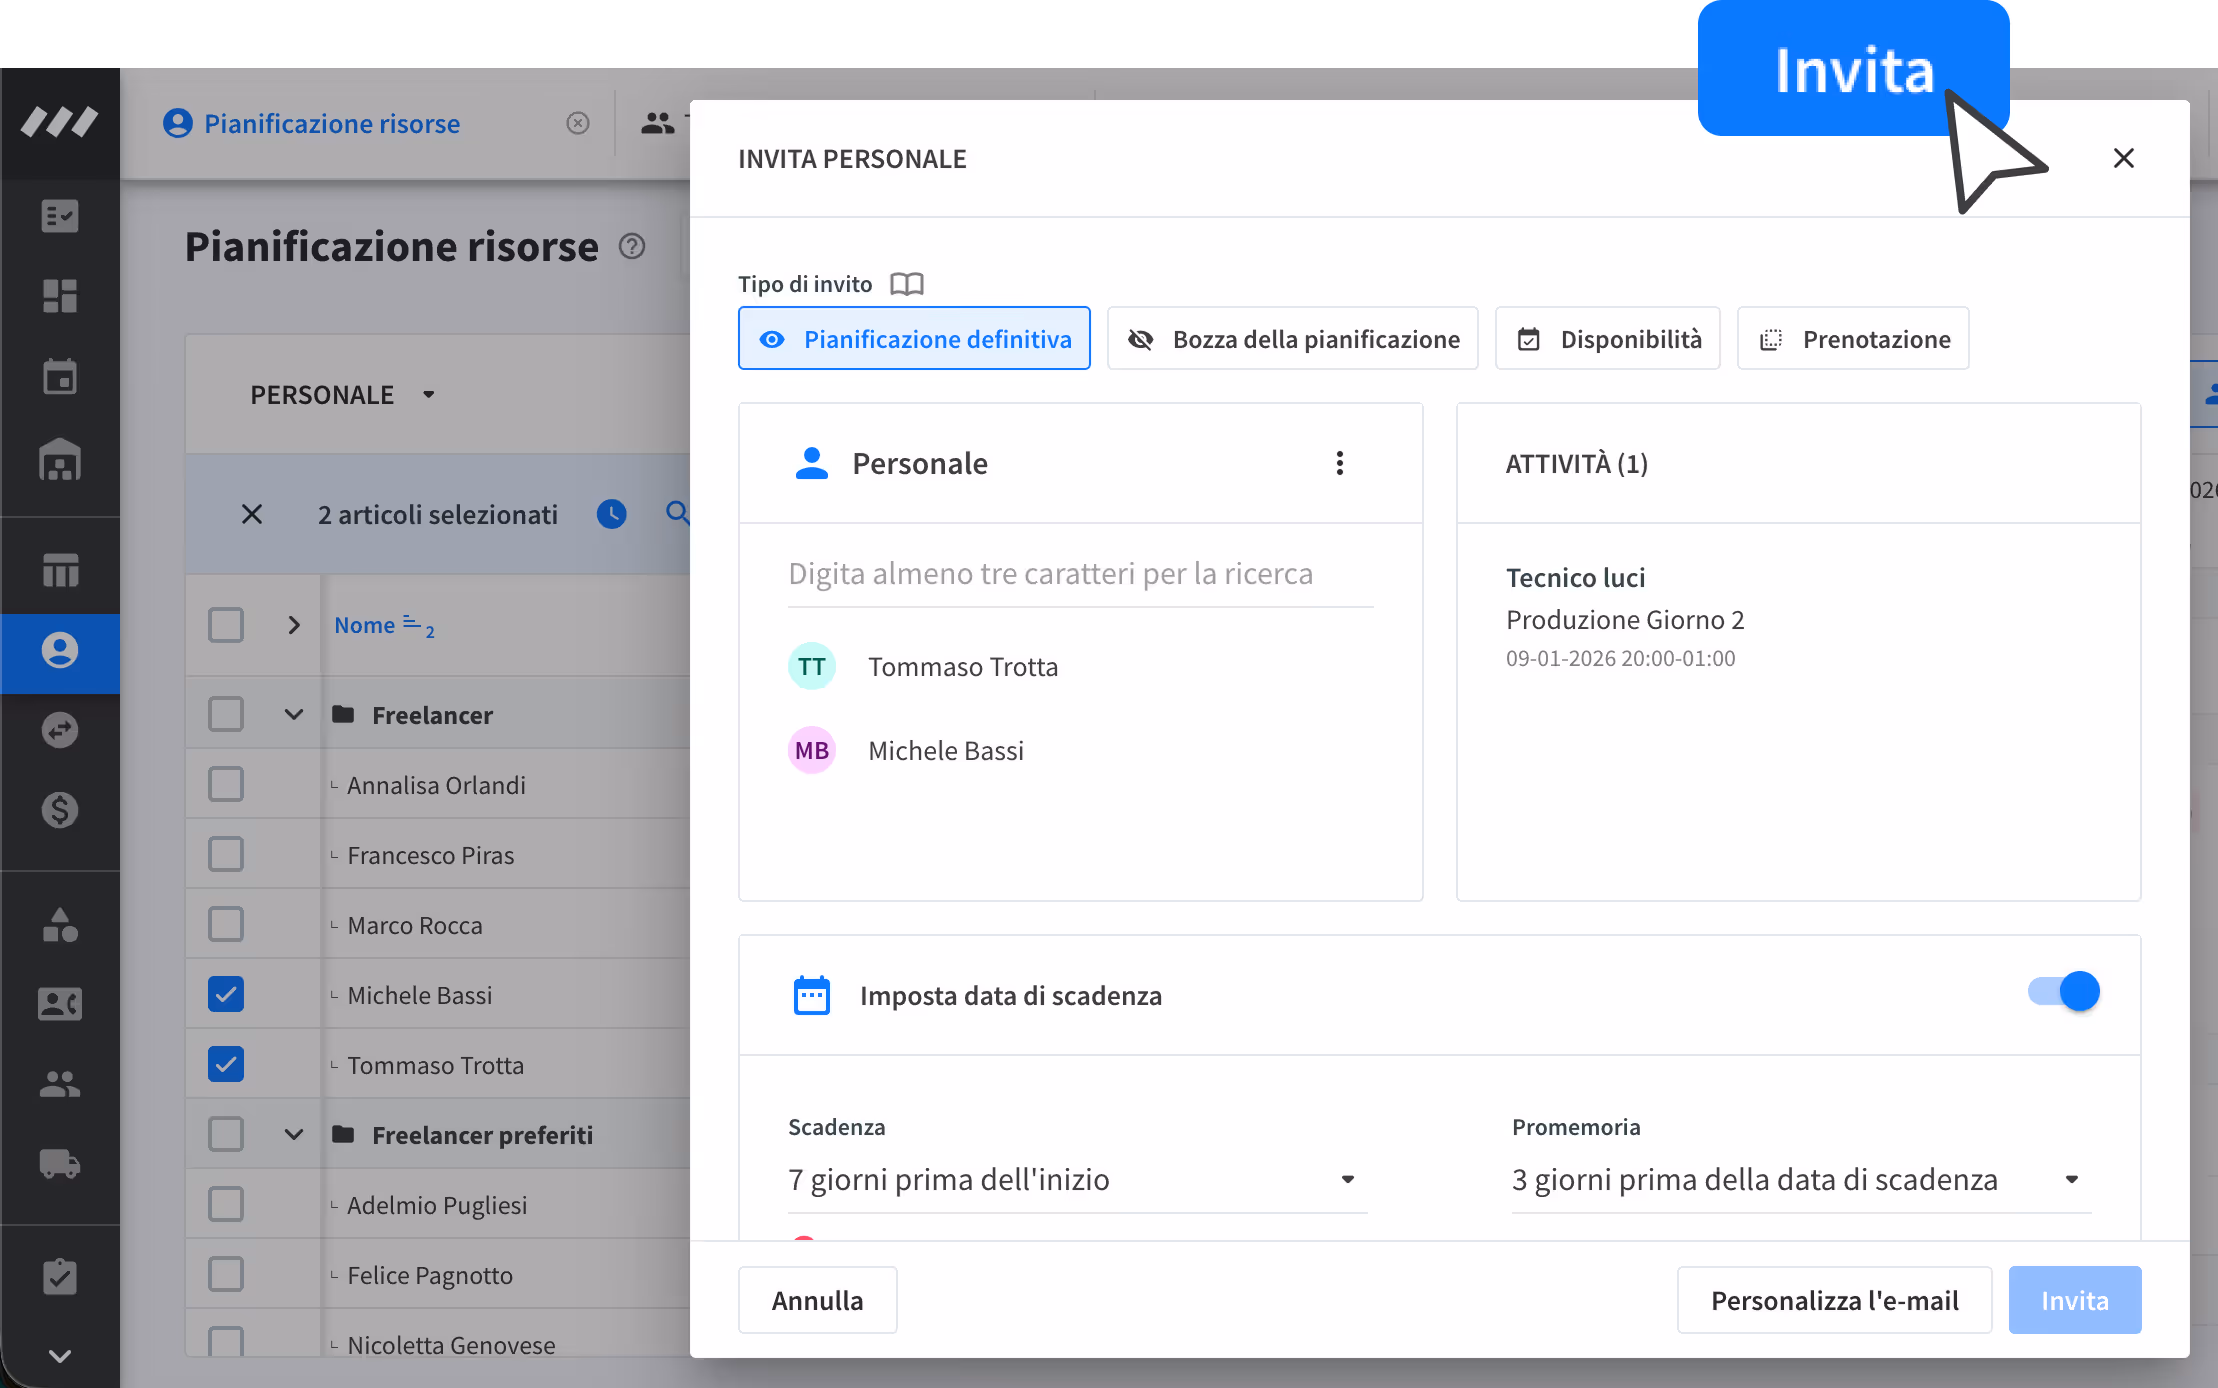Screen dimensions: 2218x1388
Task: Click the blue clock icon in the selection bar
Action: [x=611, y=514]
